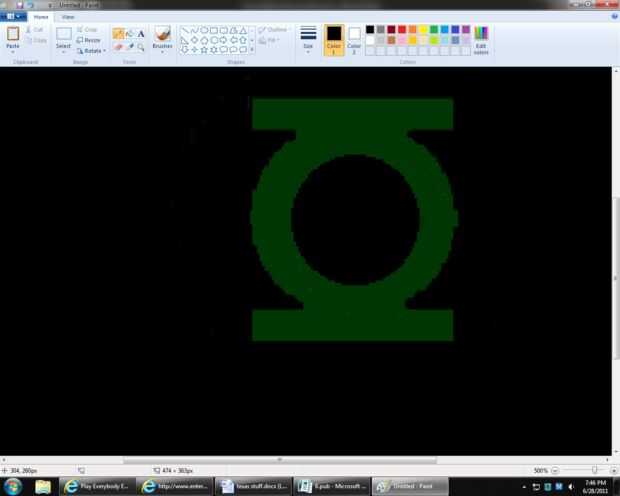Image resolution: width=620 pixels, height=496 pixels.
Task: Pick the Pentagon shape
Action: coord(204,40)
